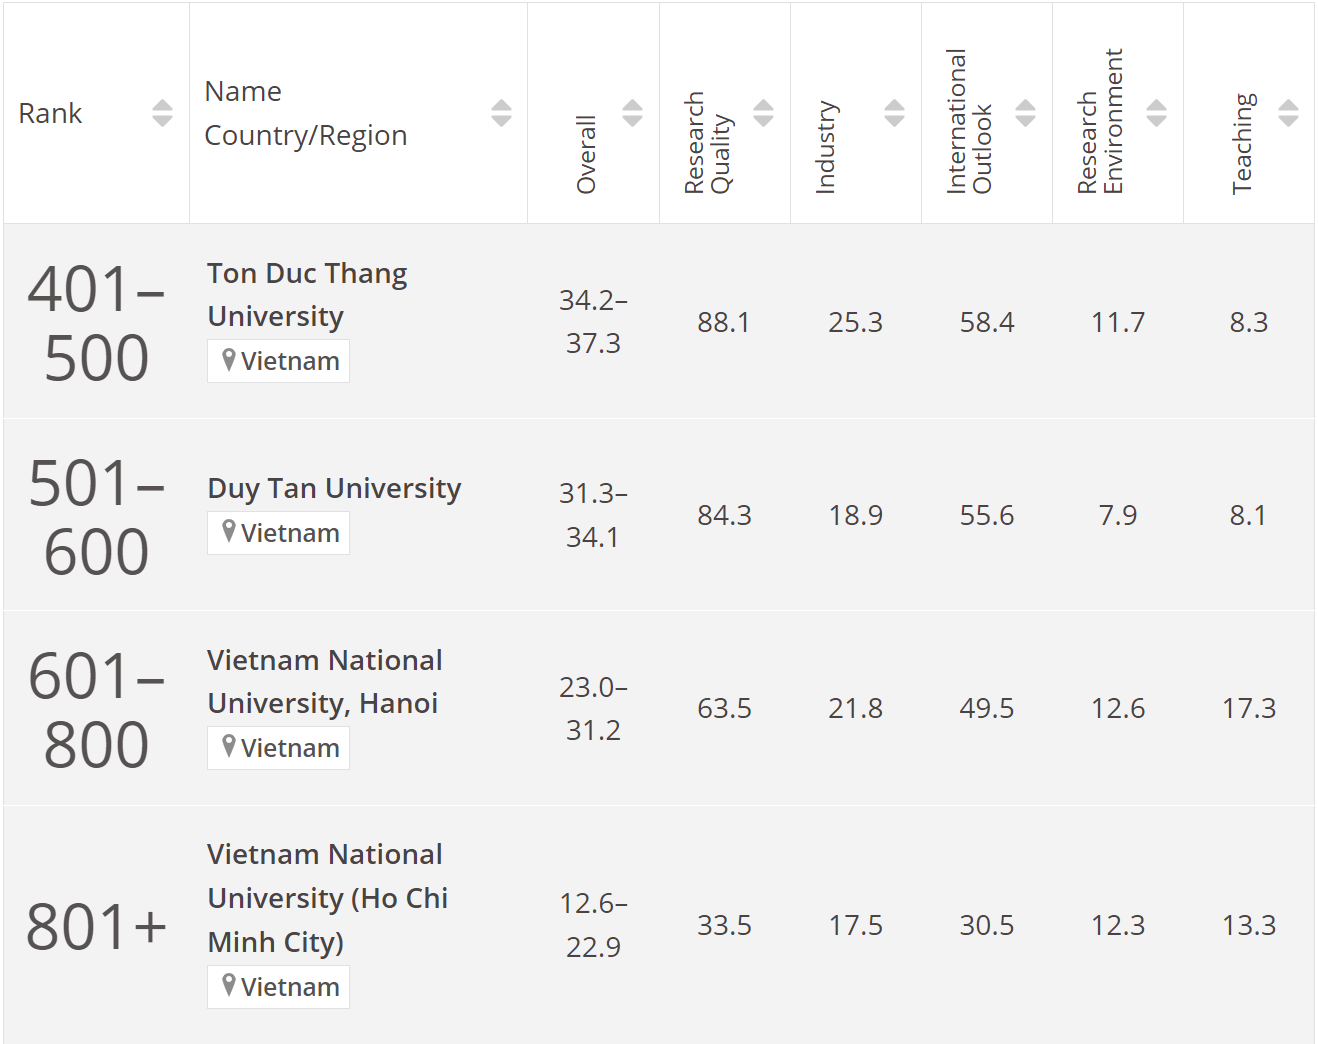Click Vietnam location tag under Hanoi university
1318x1044 pixels.
[279, 748]
